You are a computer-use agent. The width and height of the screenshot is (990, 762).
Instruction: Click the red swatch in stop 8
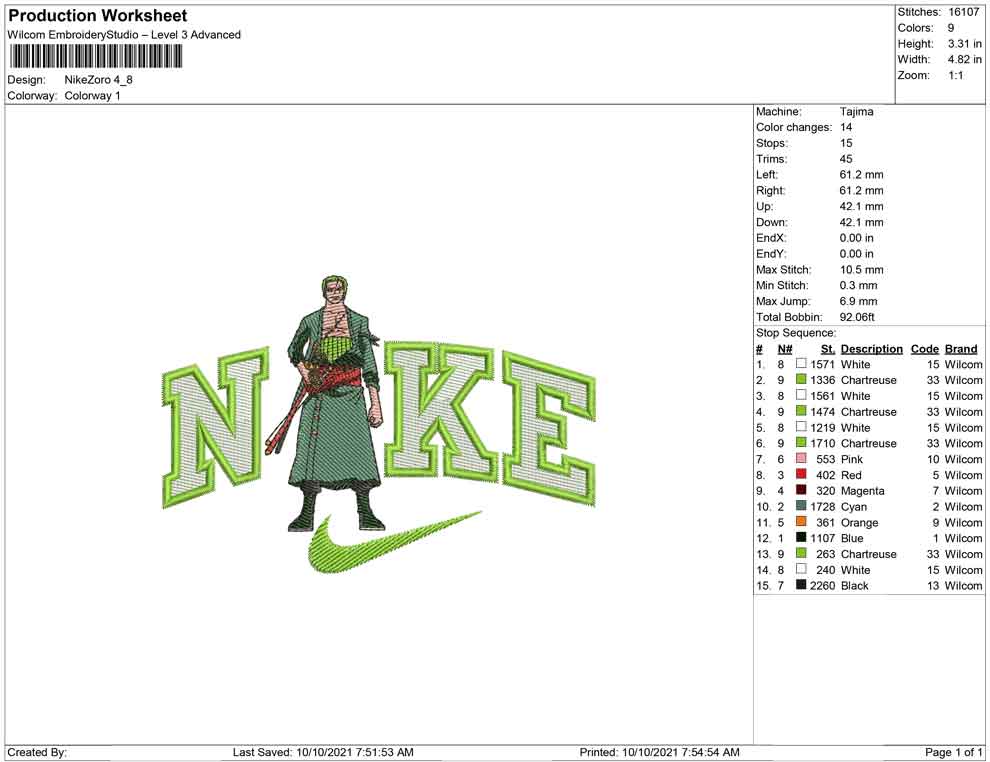[801, 474]
